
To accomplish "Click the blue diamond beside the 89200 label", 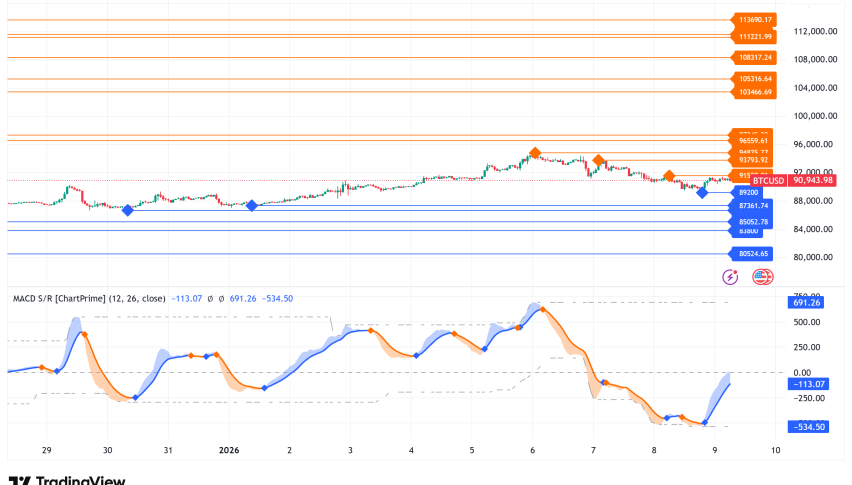I will [702, 192].
